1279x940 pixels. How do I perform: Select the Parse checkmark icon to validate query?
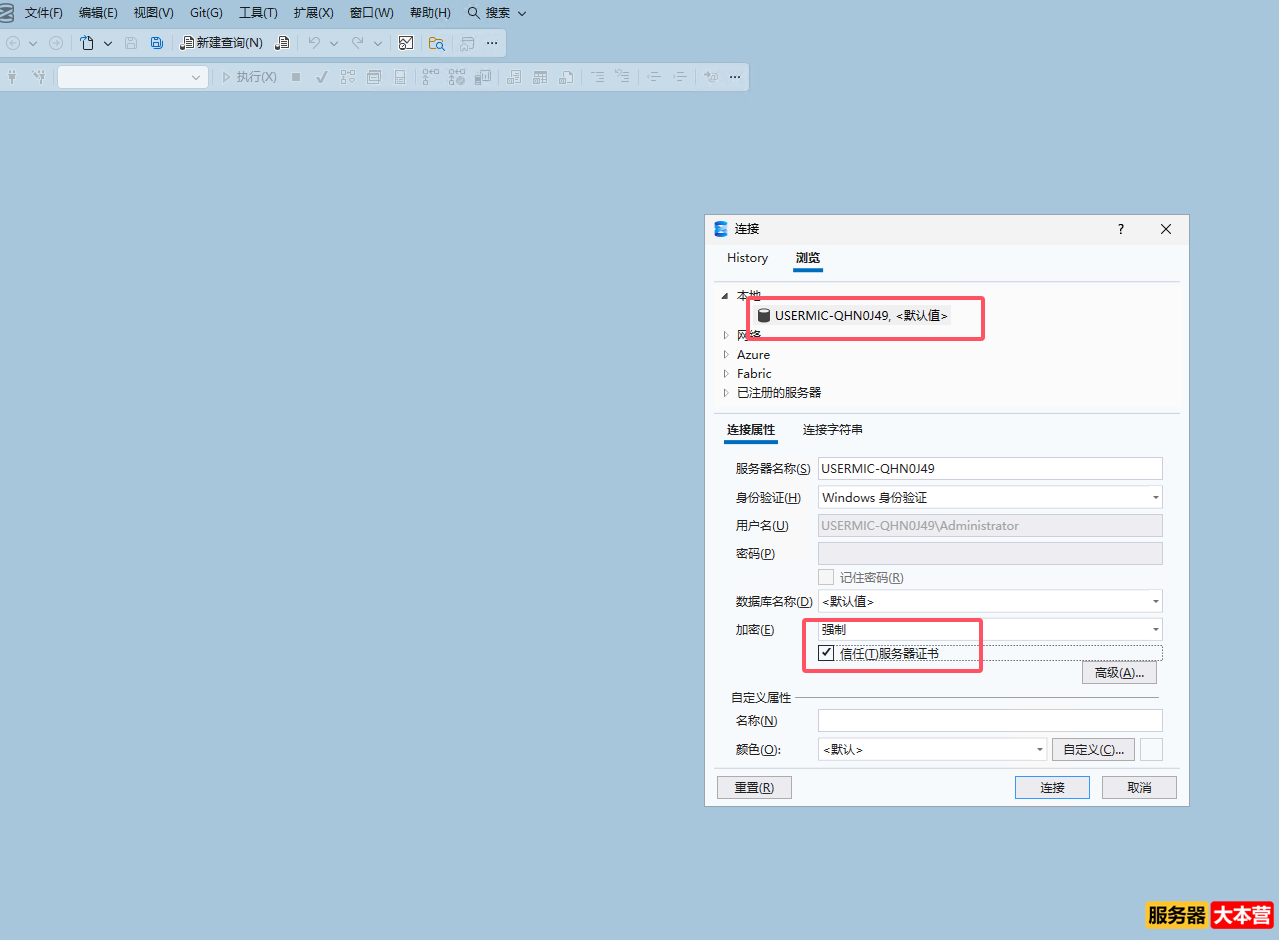[322, 76]
